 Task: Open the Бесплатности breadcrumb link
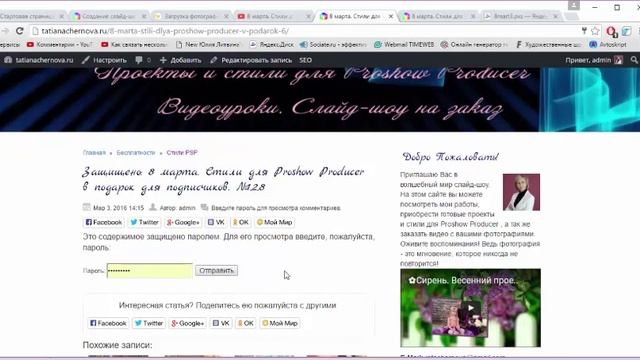click(x=136, y=153)
